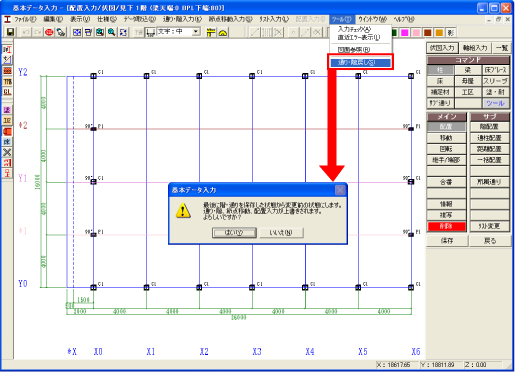Screen dimensions: 515x372
Task: Open the text size dropdown showing 文字：中
Action: pos(196,32)
